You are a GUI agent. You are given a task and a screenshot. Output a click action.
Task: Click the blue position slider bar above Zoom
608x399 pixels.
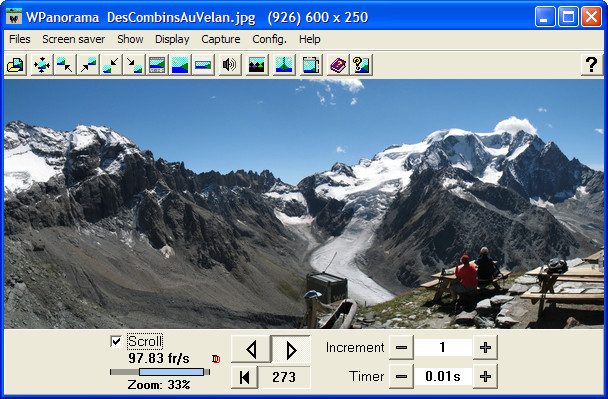pos(171,372)
